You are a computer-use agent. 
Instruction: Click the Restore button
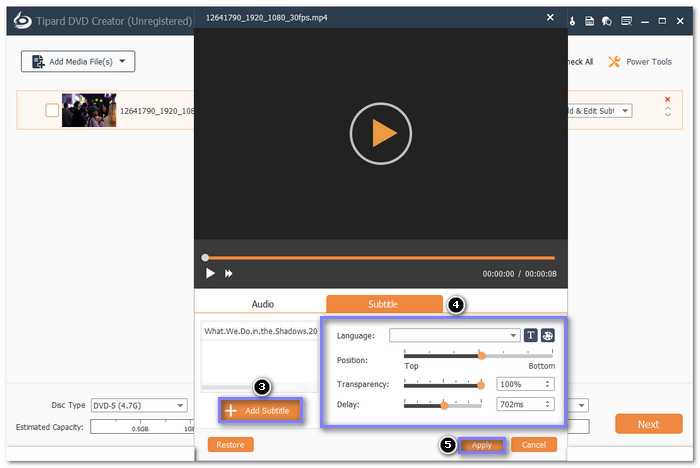click(230, 445)
